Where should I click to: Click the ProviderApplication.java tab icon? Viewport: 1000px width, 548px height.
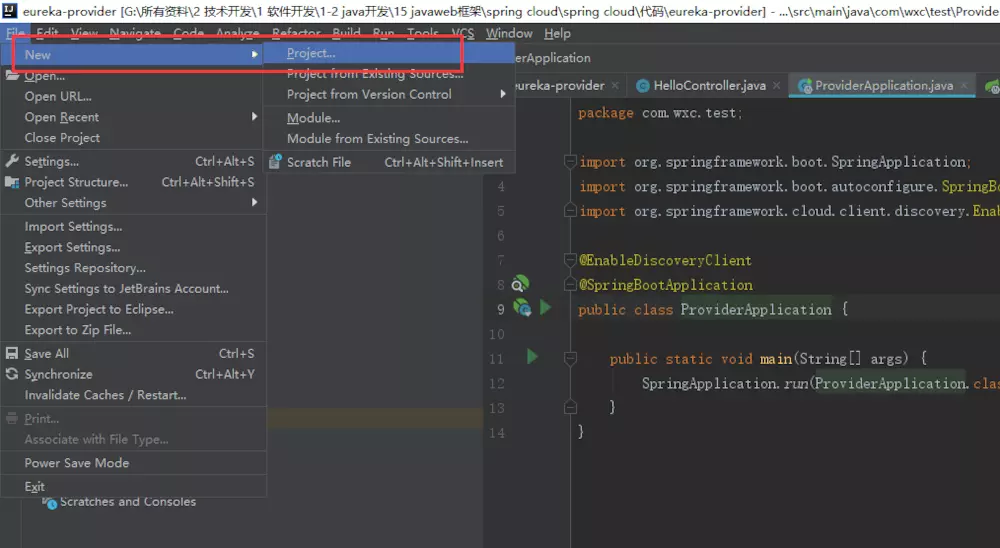click(805, 85)
